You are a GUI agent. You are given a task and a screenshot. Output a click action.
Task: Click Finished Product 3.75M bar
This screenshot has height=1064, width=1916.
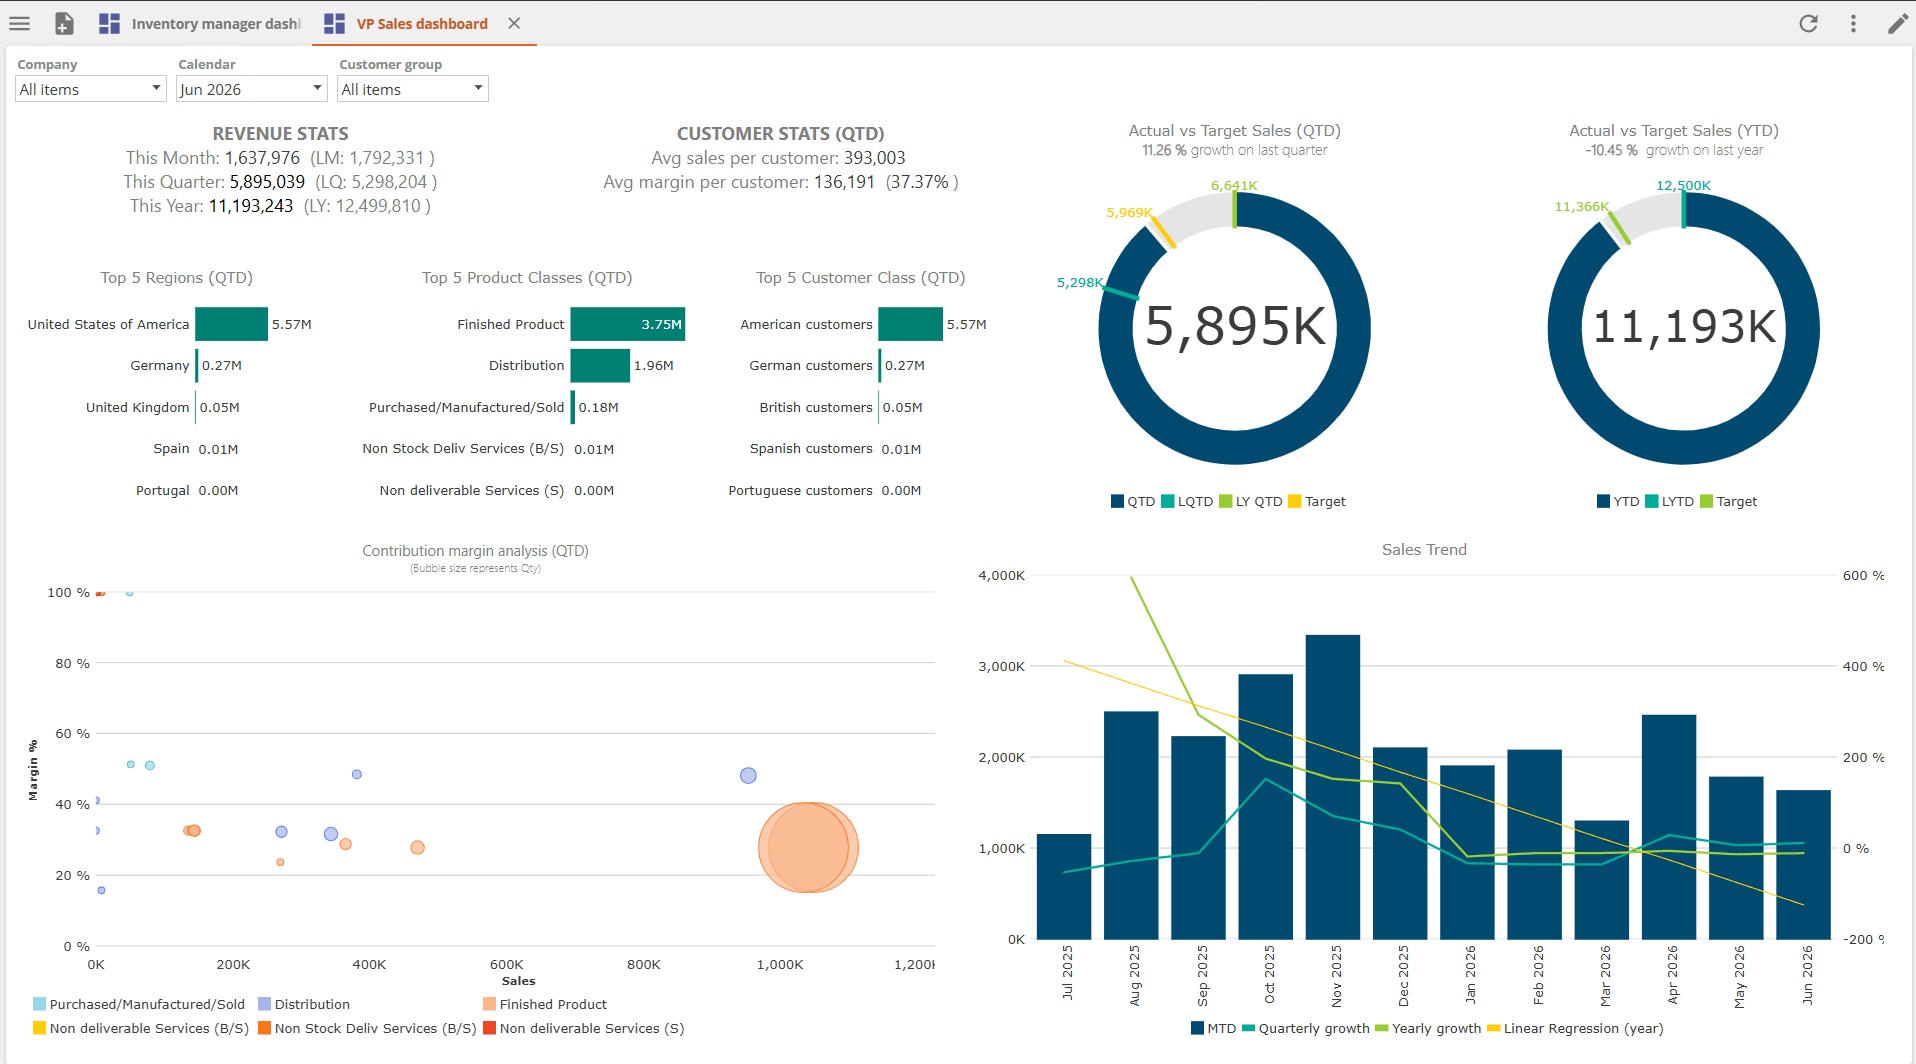point(628,324)
